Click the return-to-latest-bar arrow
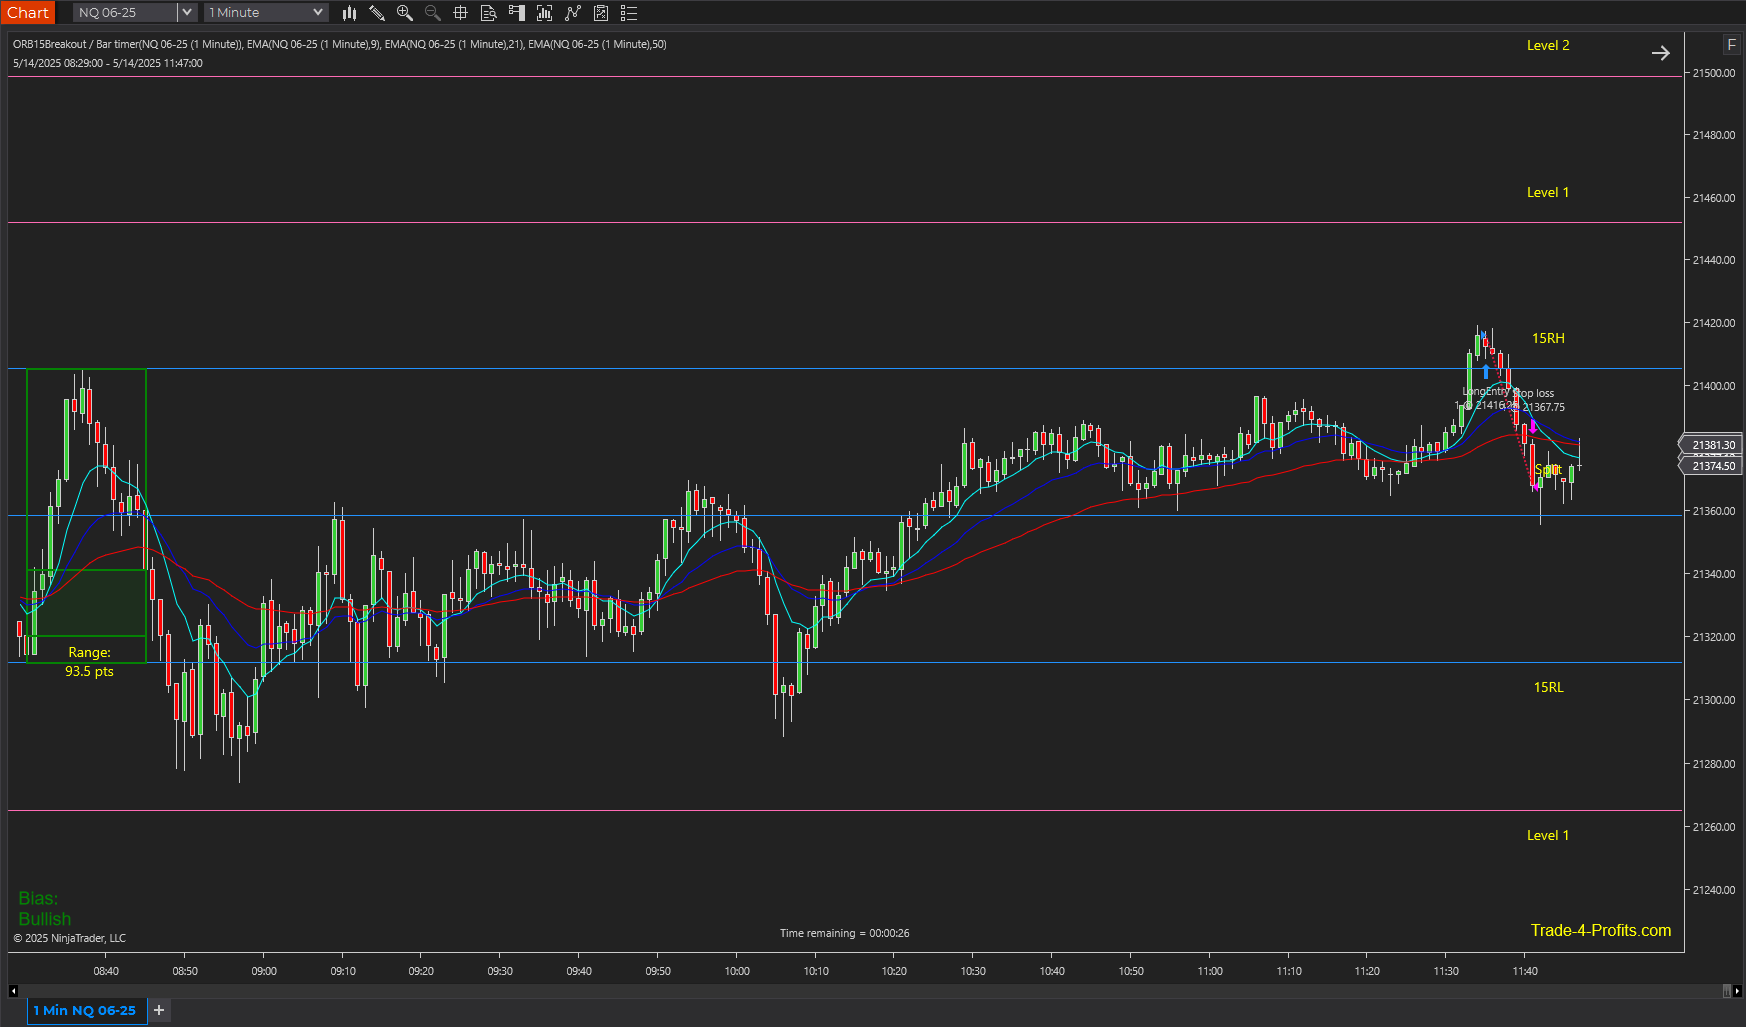This screenshot has width=1746, height=1027. [x=1661, y=53]
